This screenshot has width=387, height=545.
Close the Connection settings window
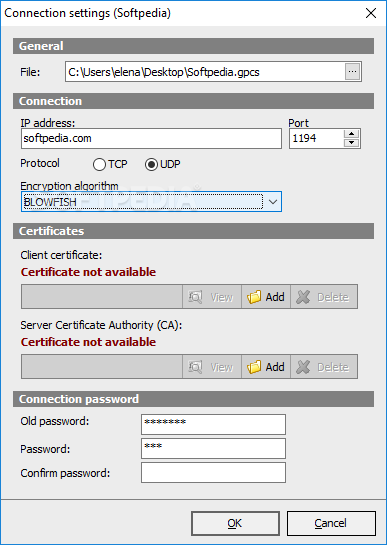coord(371,13)
